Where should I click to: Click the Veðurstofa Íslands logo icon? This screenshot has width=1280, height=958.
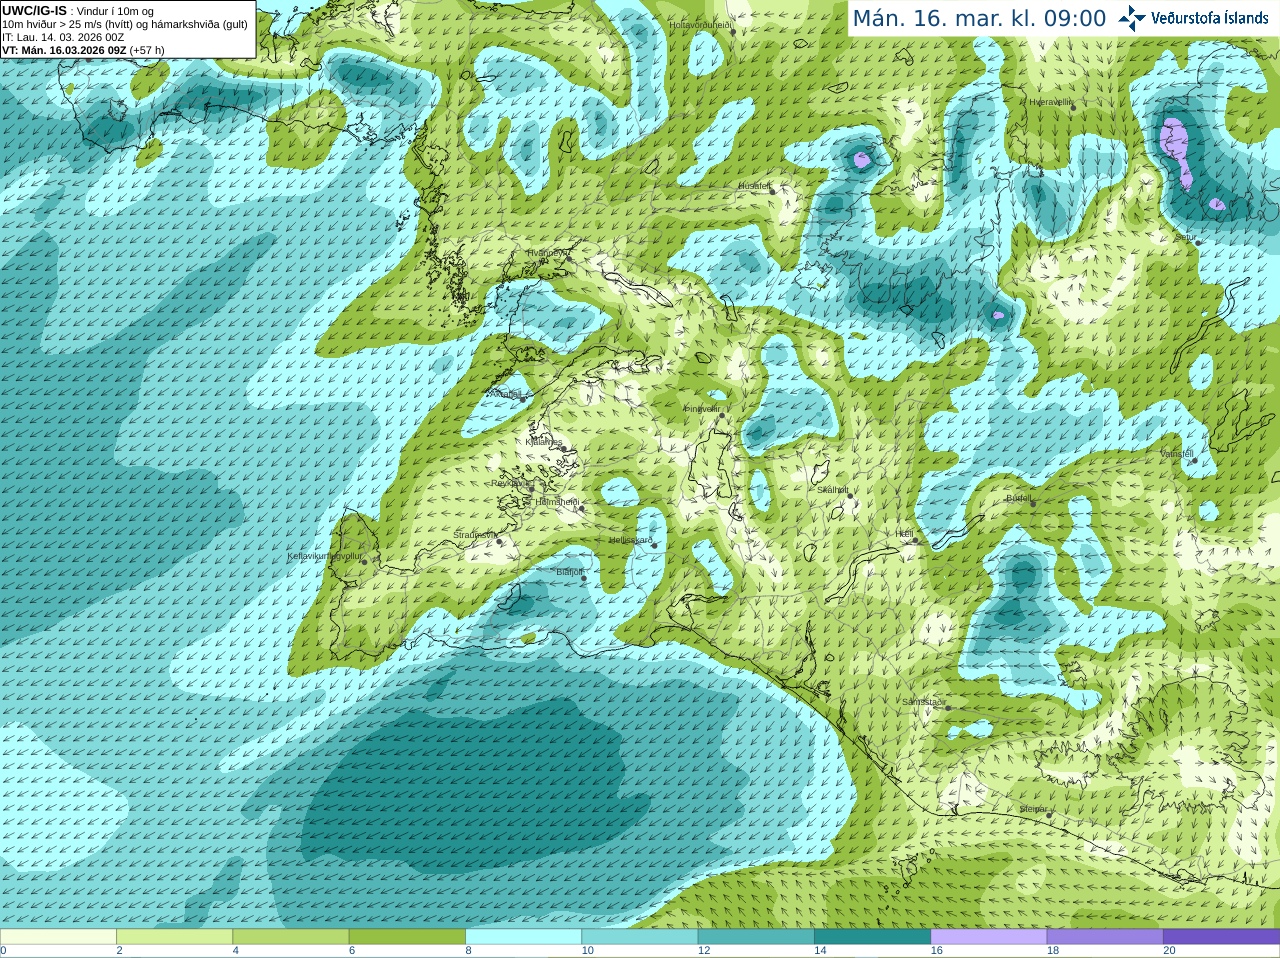tap(1131, 18)
